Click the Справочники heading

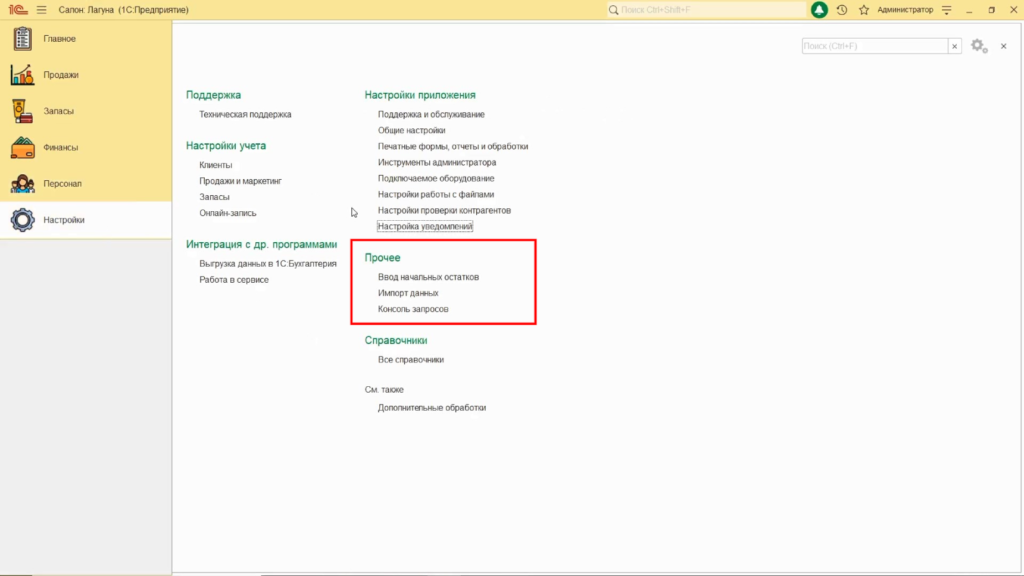(396, 340)
